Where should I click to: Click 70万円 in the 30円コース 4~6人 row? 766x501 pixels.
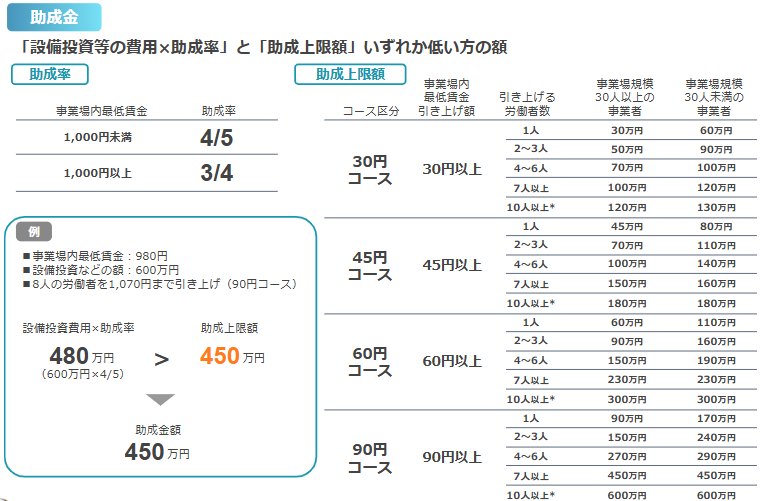click(627, 168)
